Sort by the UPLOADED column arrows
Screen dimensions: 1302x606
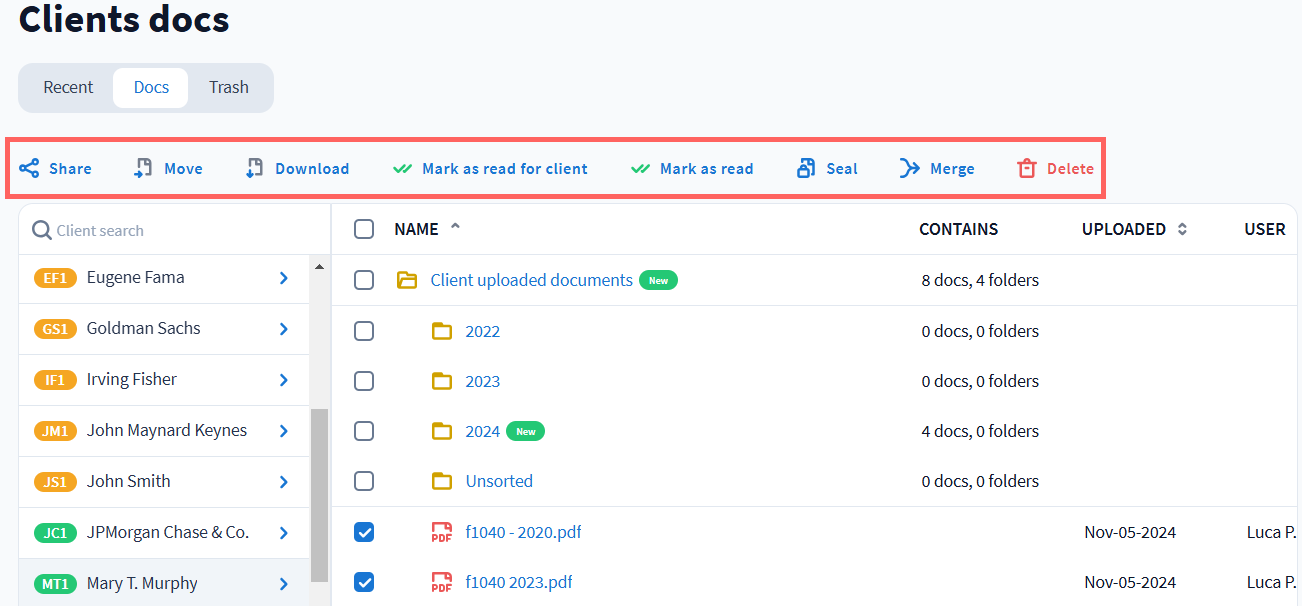pos(1182,229)
